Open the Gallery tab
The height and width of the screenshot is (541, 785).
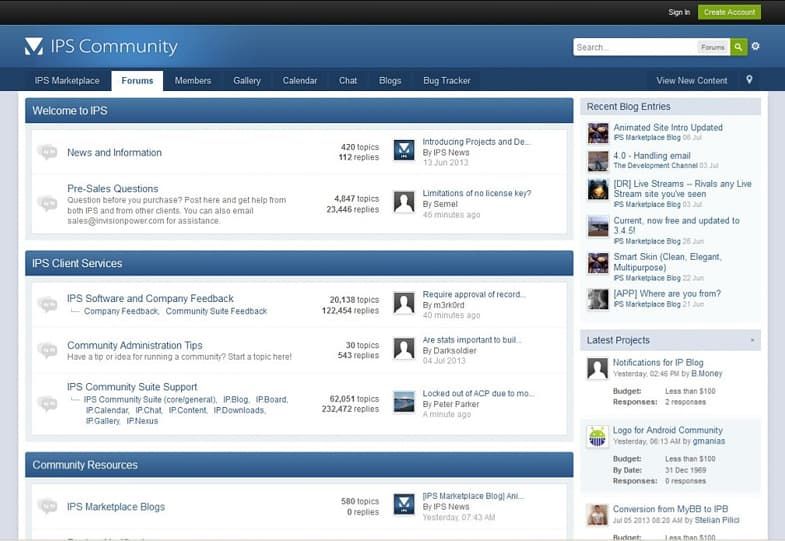pyautogui.click(x=247, y=81)
